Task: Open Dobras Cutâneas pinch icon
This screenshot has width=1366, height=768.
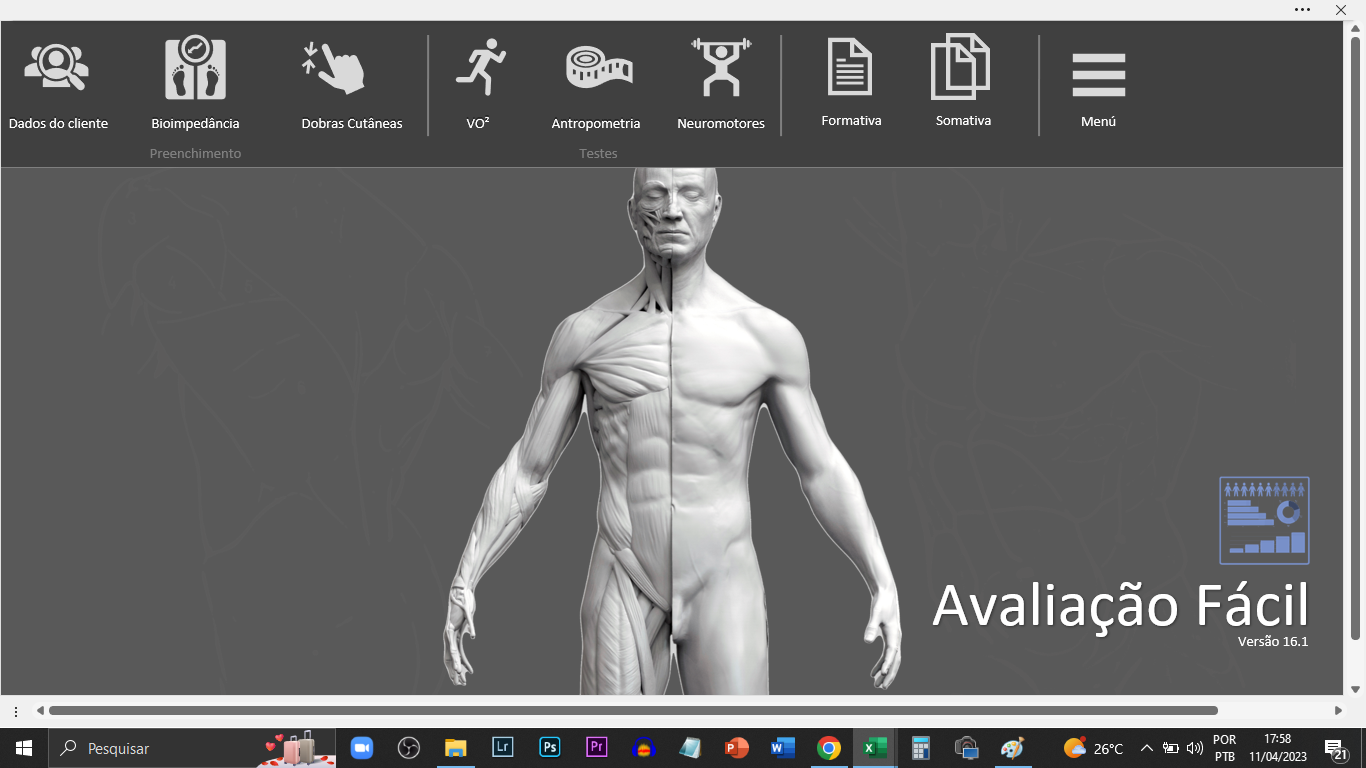Action: (334, 68)
